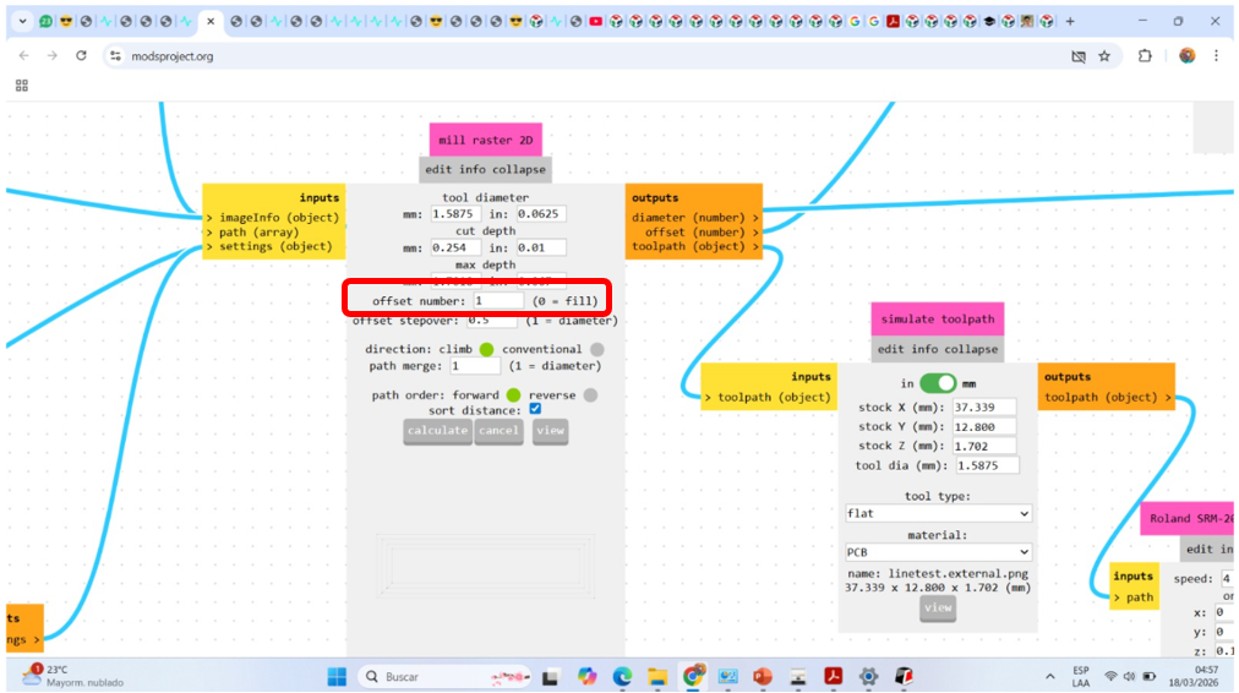
Task: Click cancel in mill raster 2D
Action: click(499, 431)
